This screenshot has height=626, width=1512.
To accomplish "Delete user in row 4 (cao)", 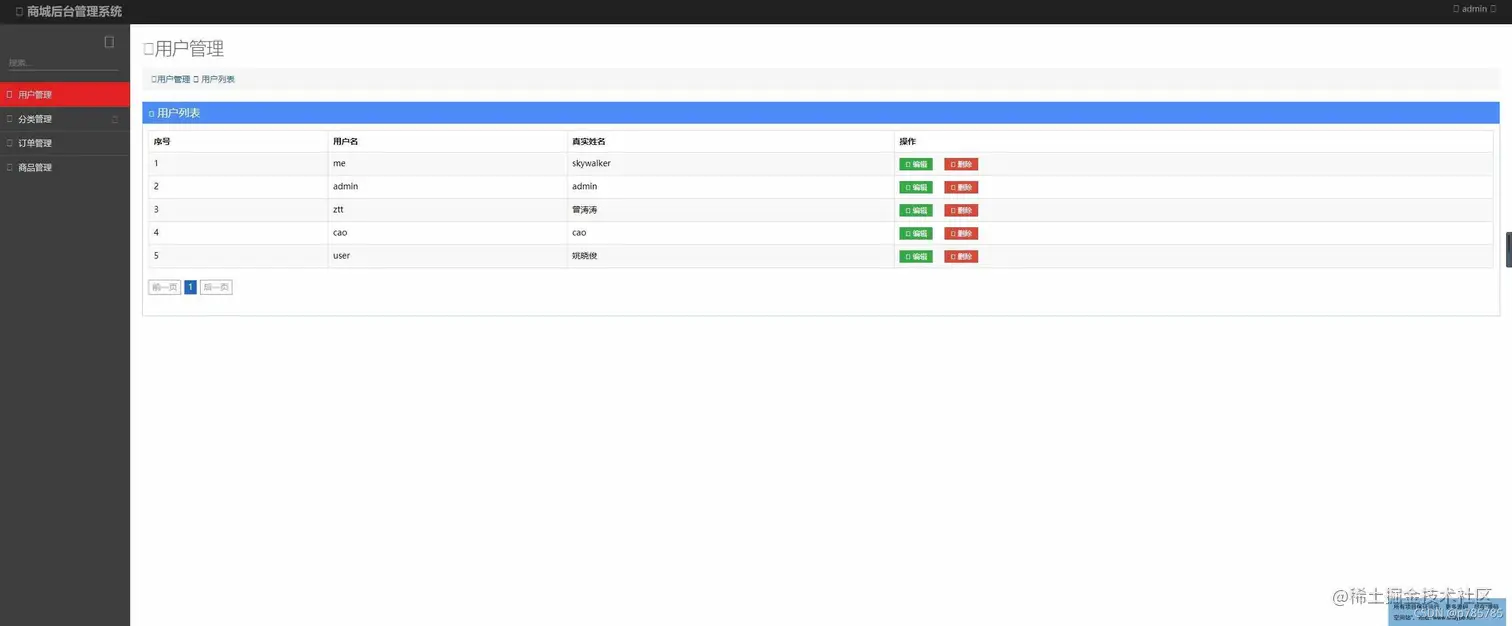I will tap(961, 233).
